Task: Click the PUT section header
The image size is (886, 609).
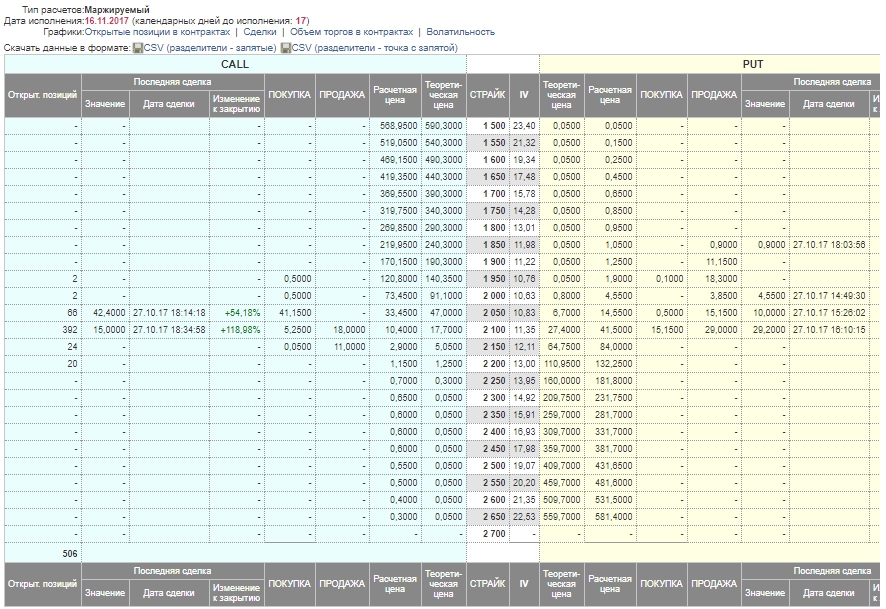Action: click(710, 64)
